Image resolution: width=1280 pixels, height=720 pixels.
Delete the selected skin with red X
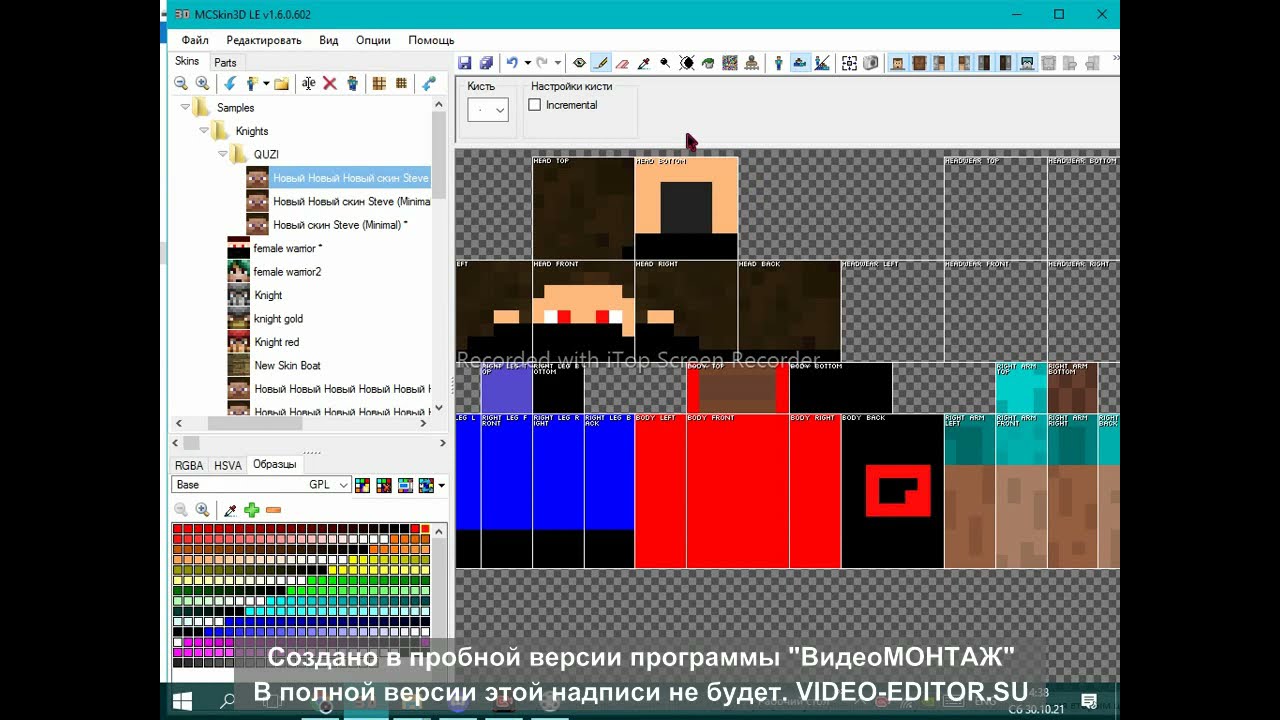329,84
